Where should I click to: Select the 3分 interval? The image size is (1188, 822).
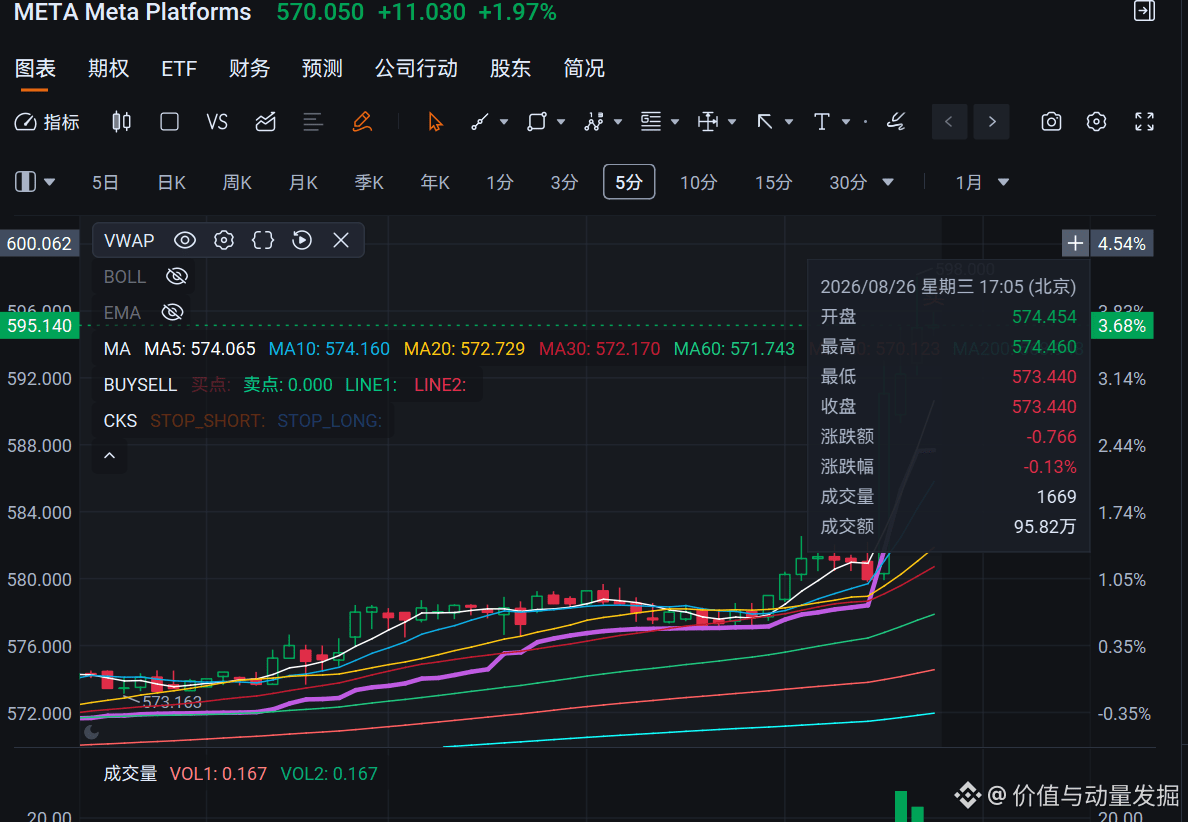click(x=564, y=183)
